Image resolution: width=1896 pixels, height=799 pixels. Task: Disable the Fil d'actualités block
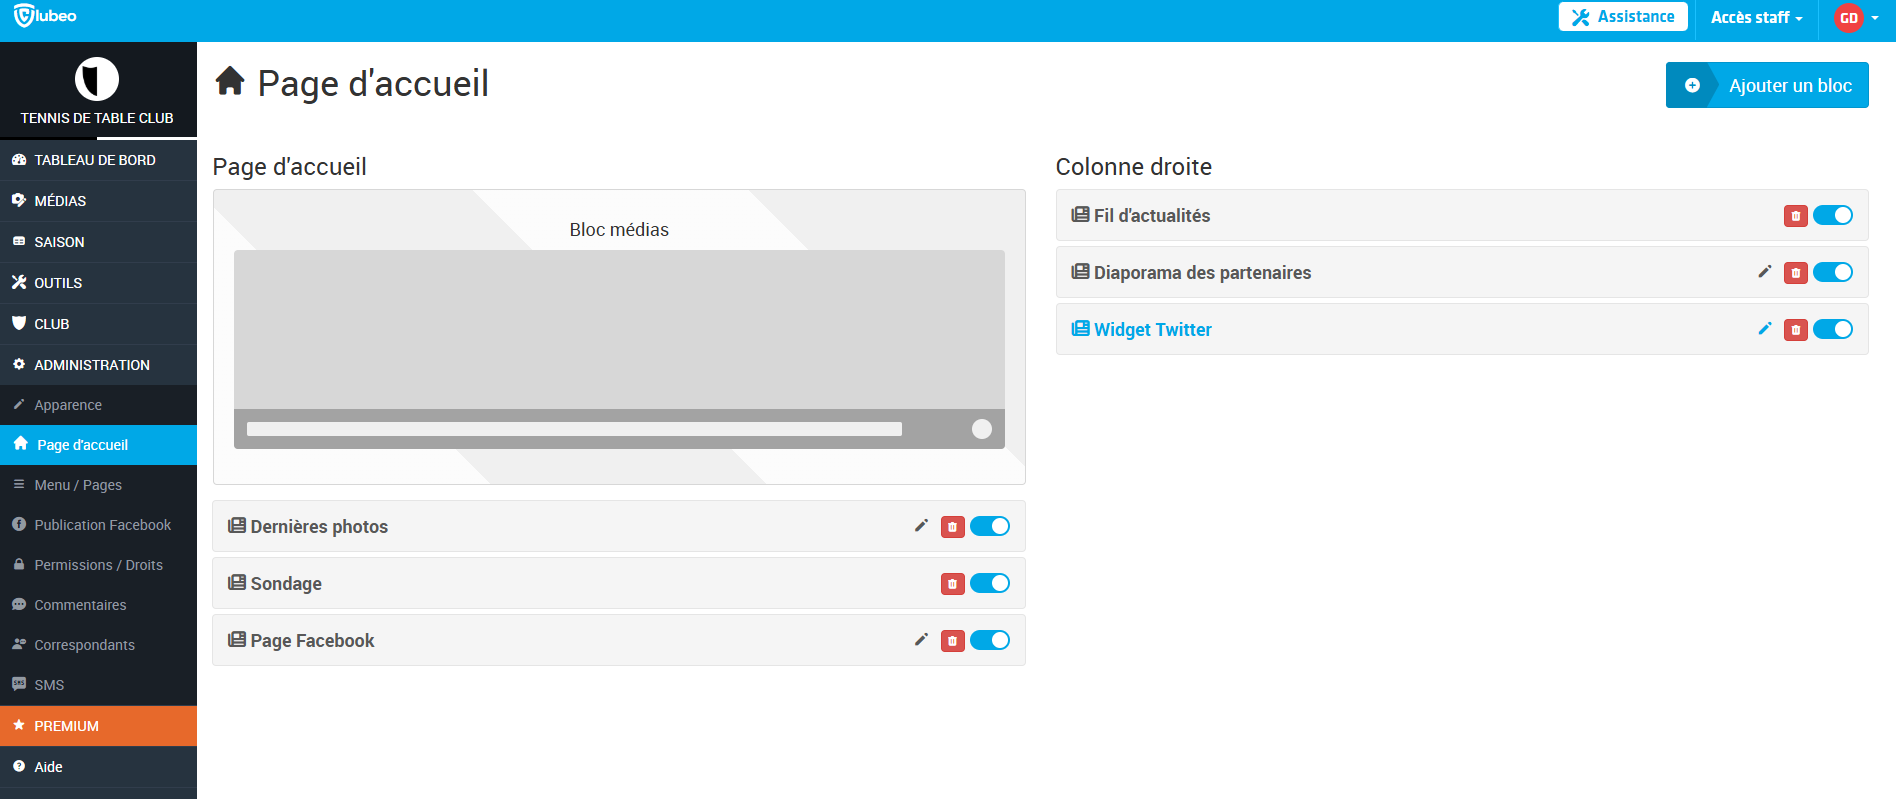1833,216
